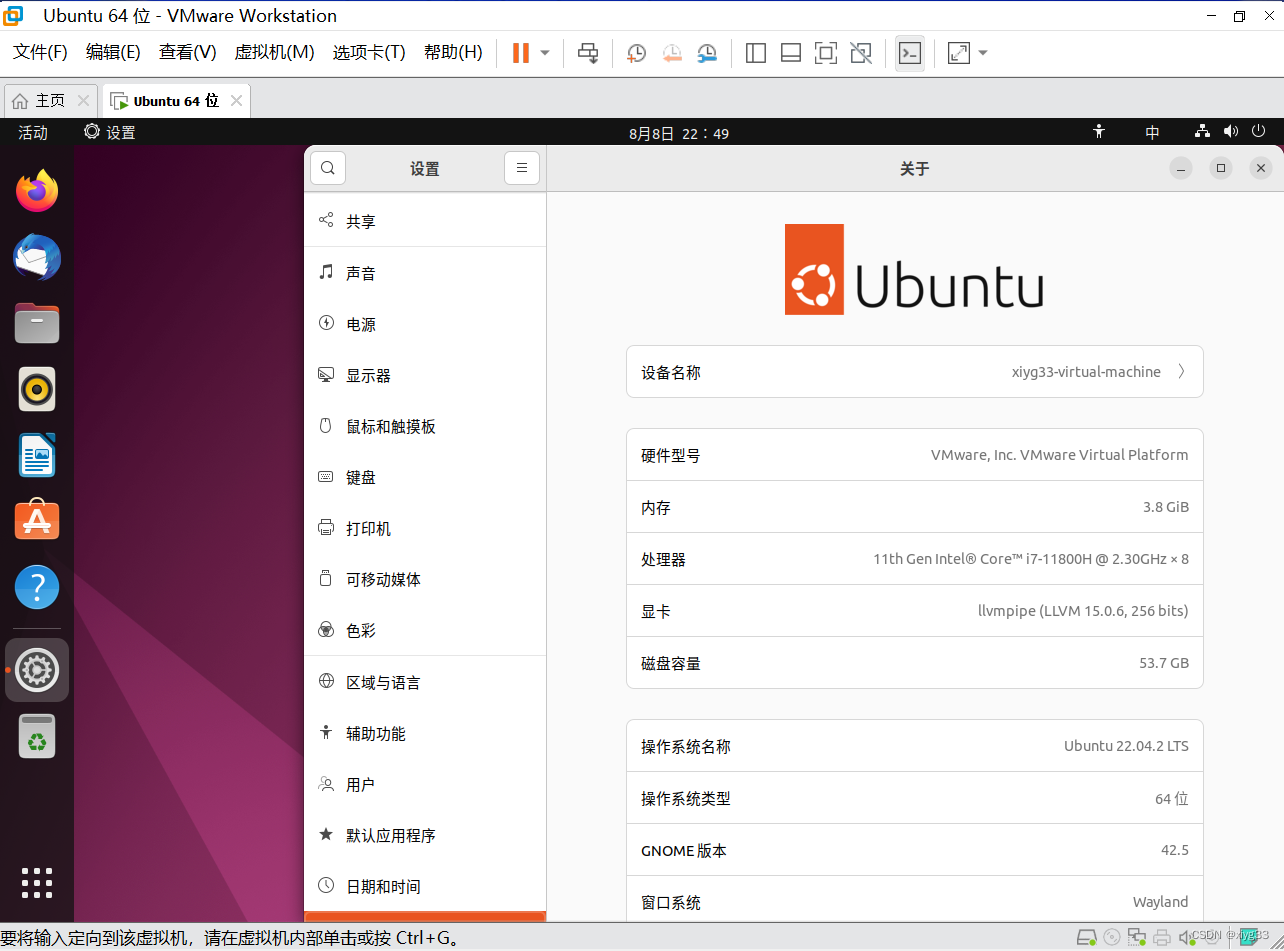Select 色彩 in the settings sidebar
This screenshot has height=951, width=1284.
(425, 630)
